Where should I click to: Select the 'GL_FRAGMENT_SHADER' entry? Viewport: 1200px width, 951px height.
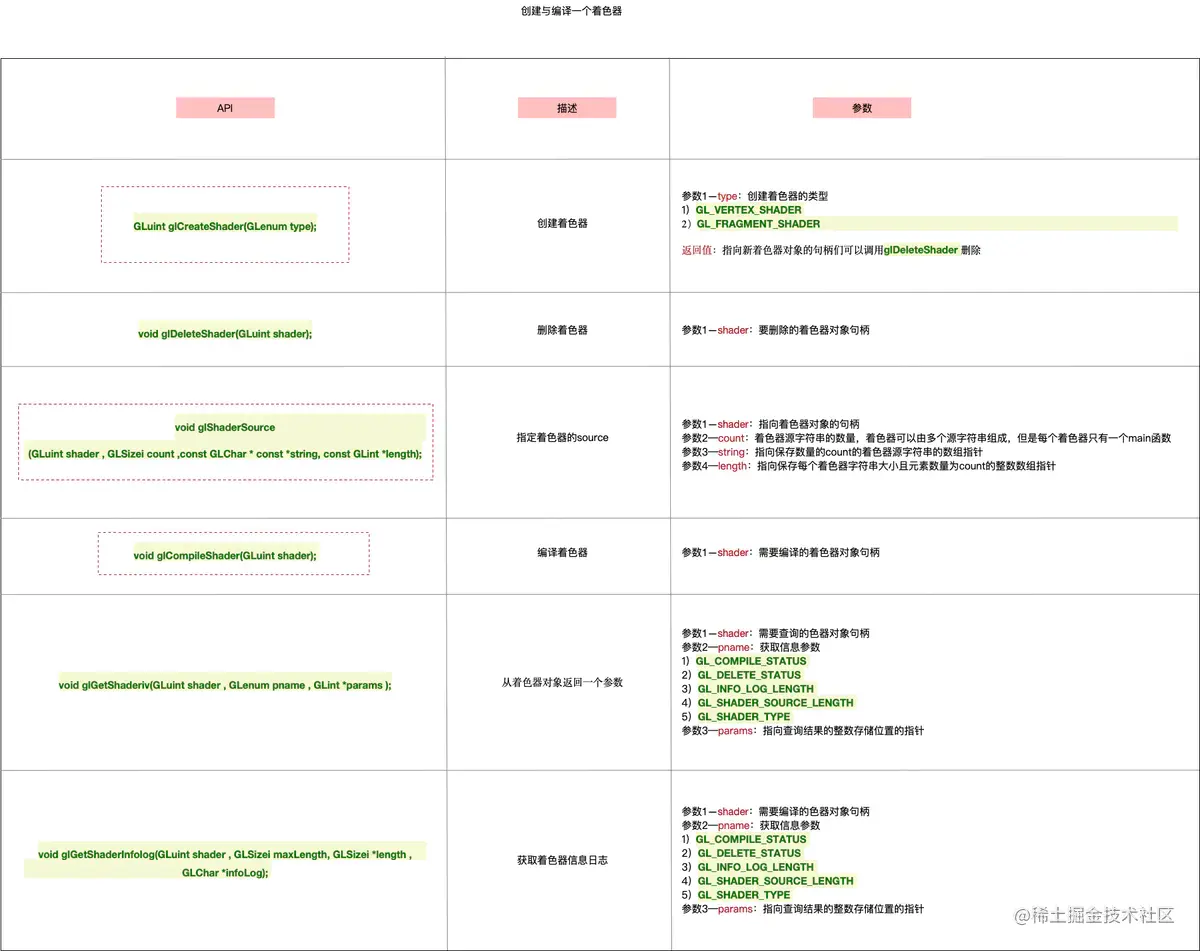[758, 224]
